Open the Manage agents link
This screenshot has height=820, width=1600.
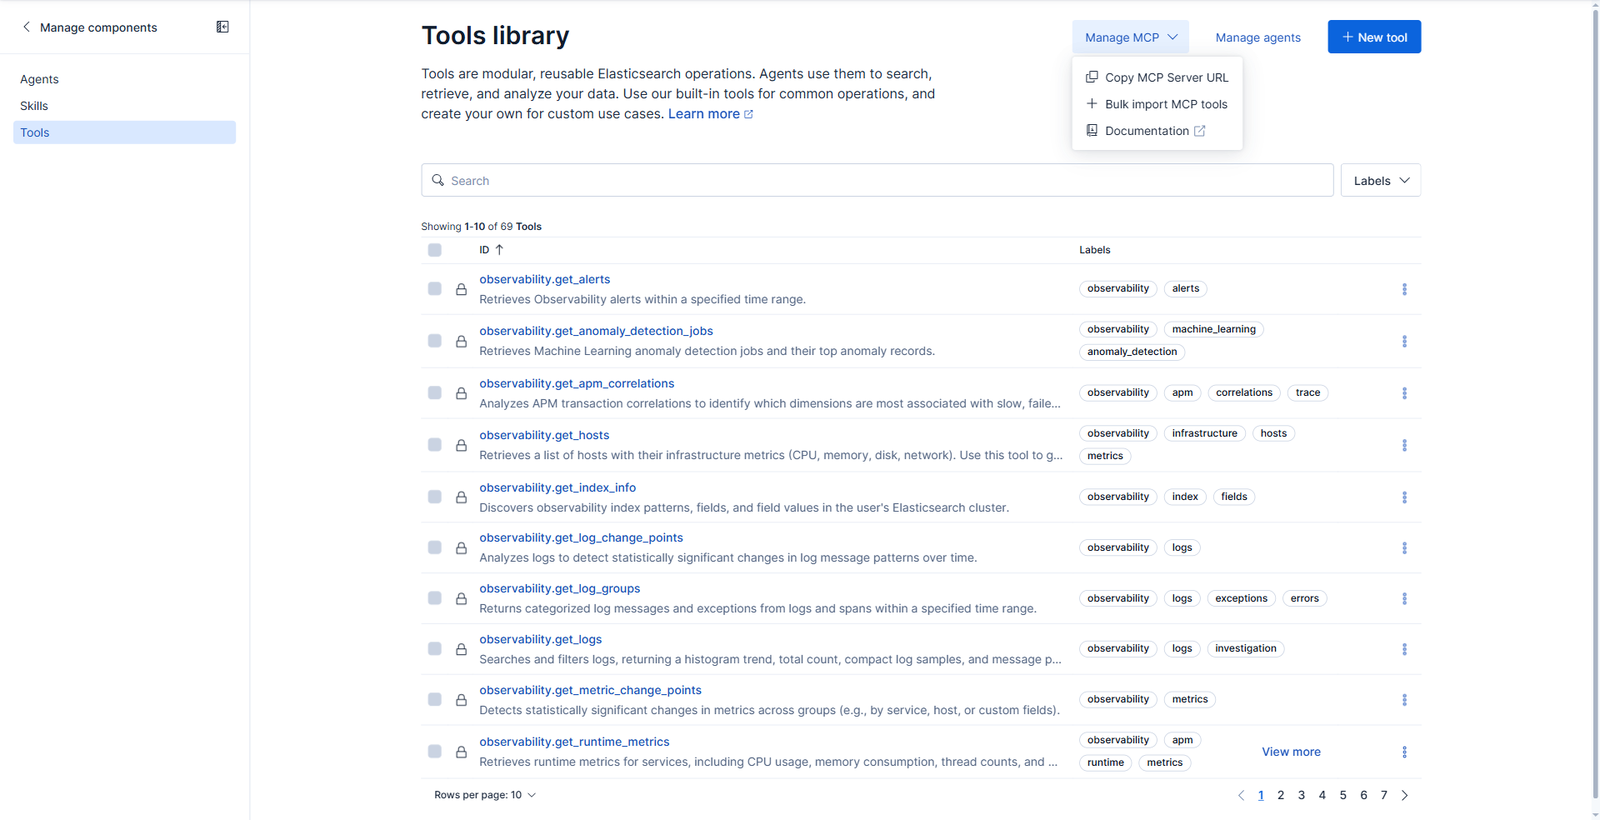1258,37
